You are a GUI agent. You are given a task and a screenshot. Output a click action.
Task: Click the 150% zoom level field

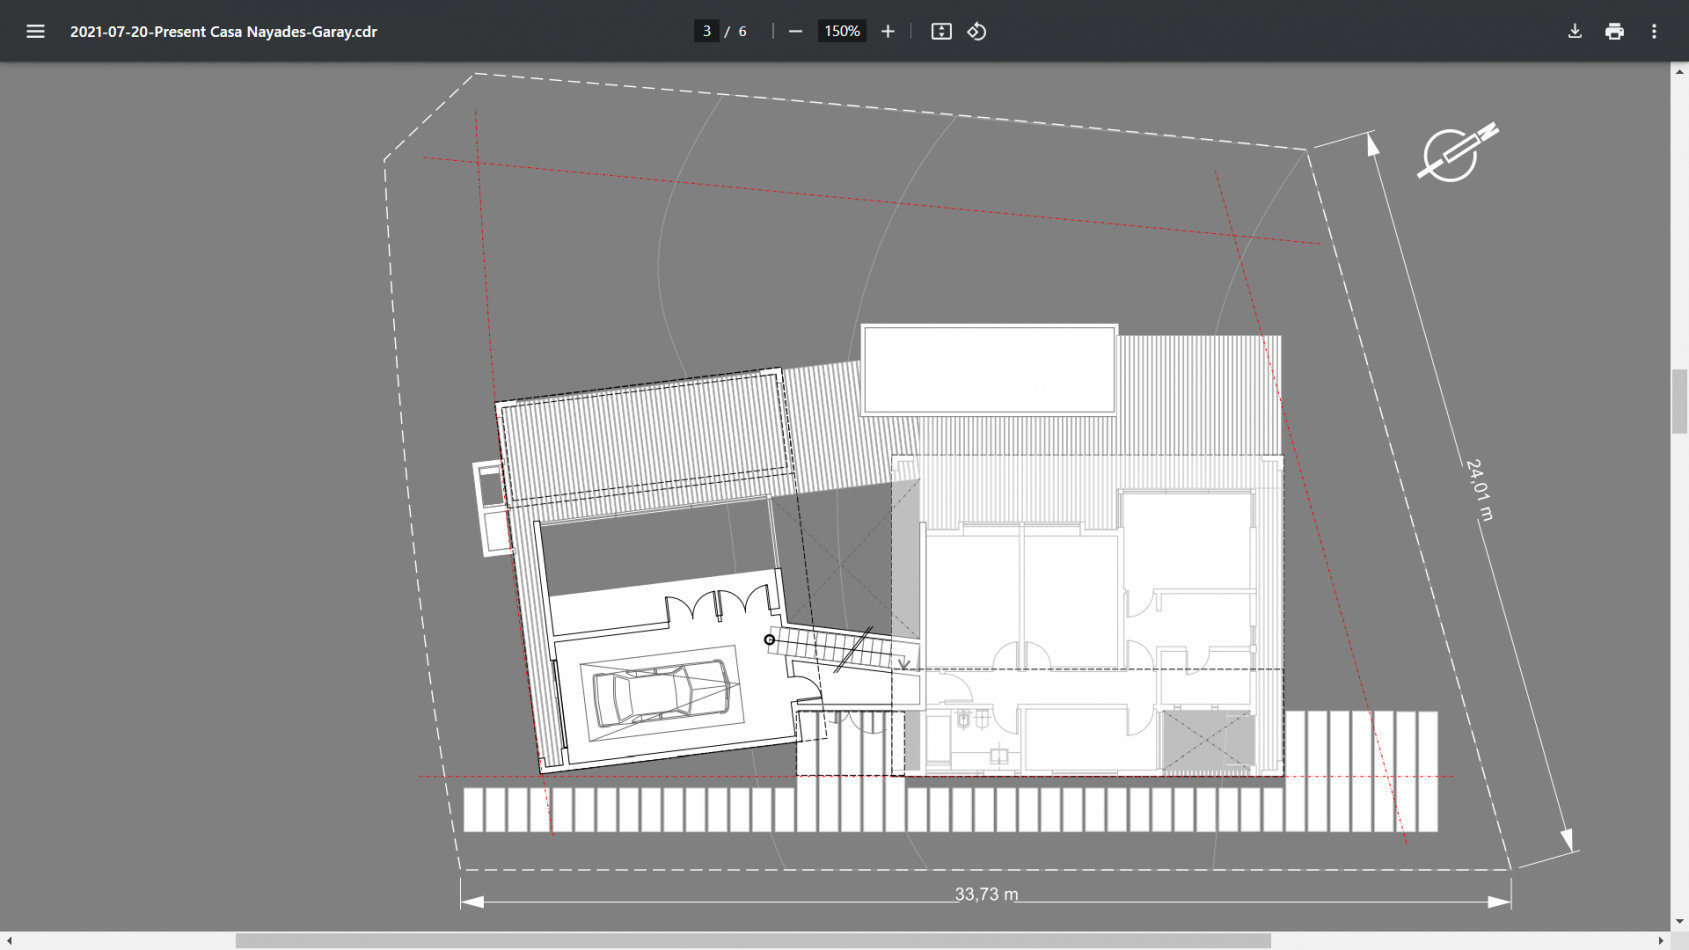(x=841, y=31)
